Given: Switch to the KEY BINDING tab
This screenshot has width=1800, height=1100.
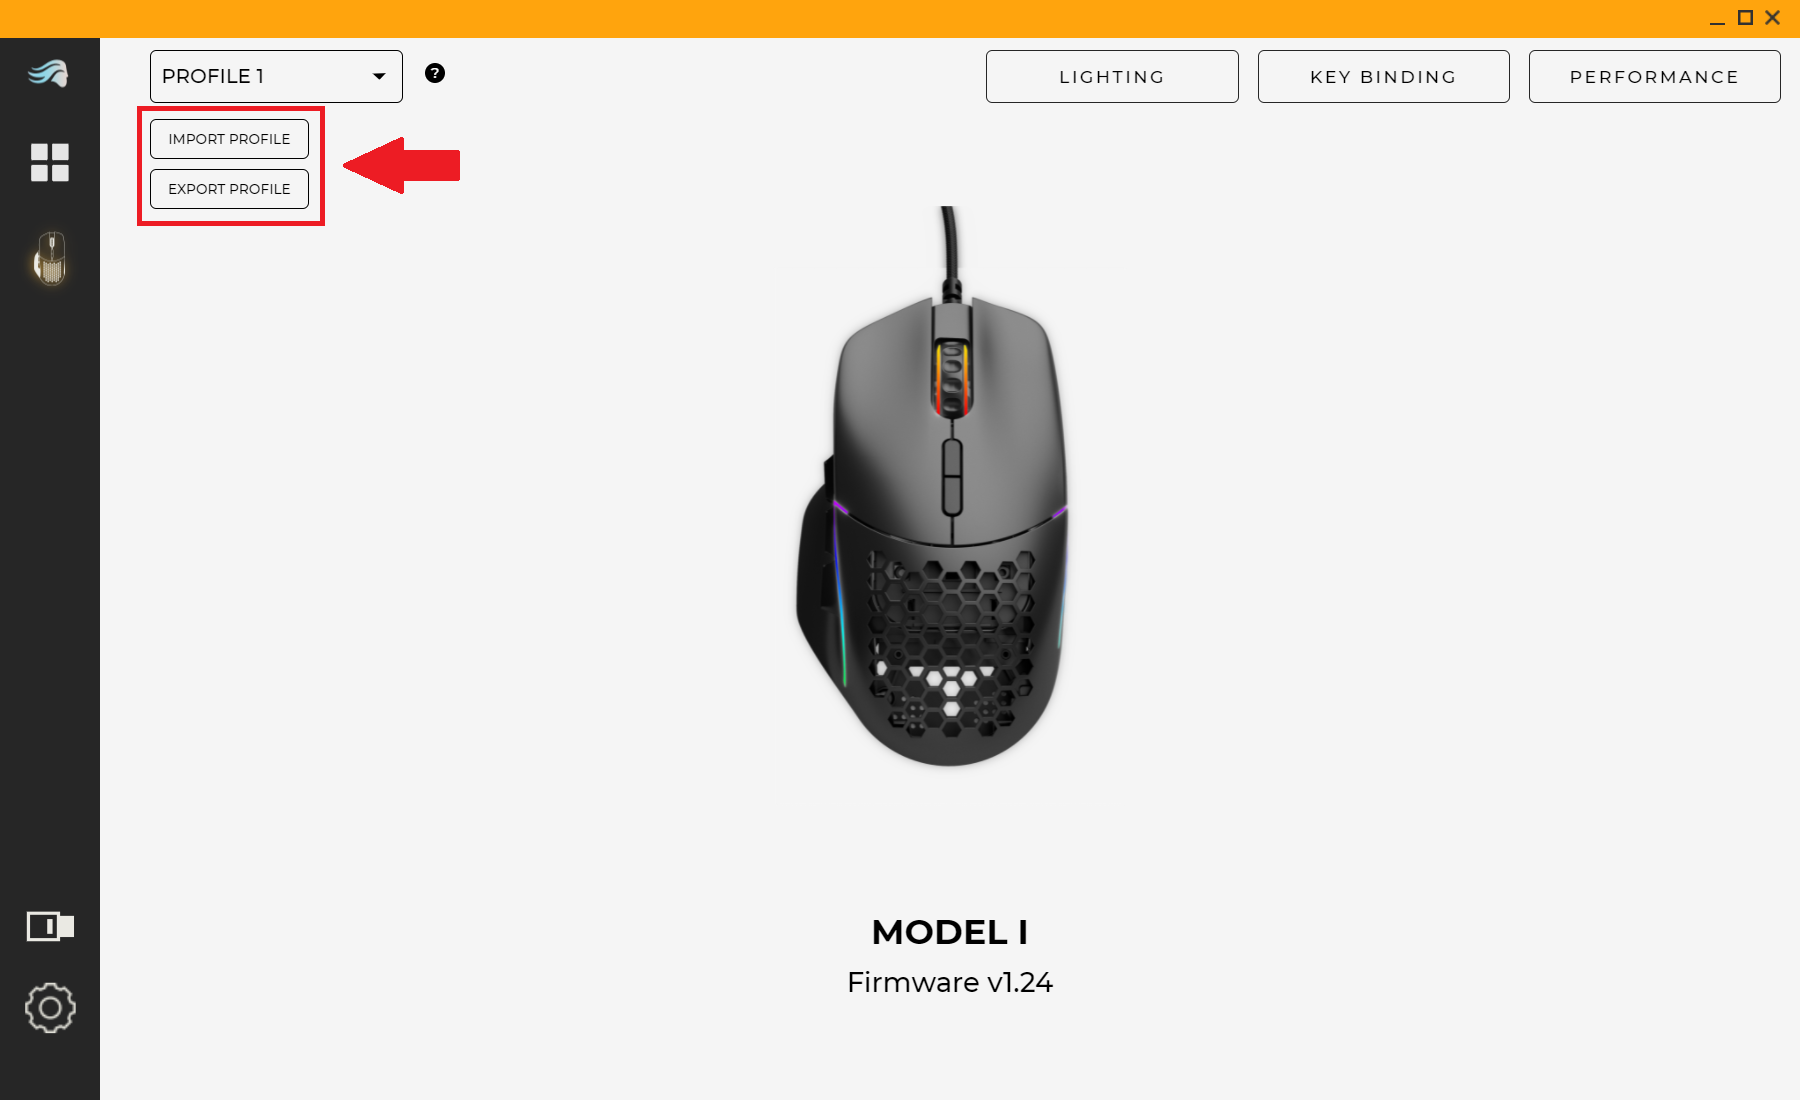Looking at the screenshot, I should [x=1383, y=76].
